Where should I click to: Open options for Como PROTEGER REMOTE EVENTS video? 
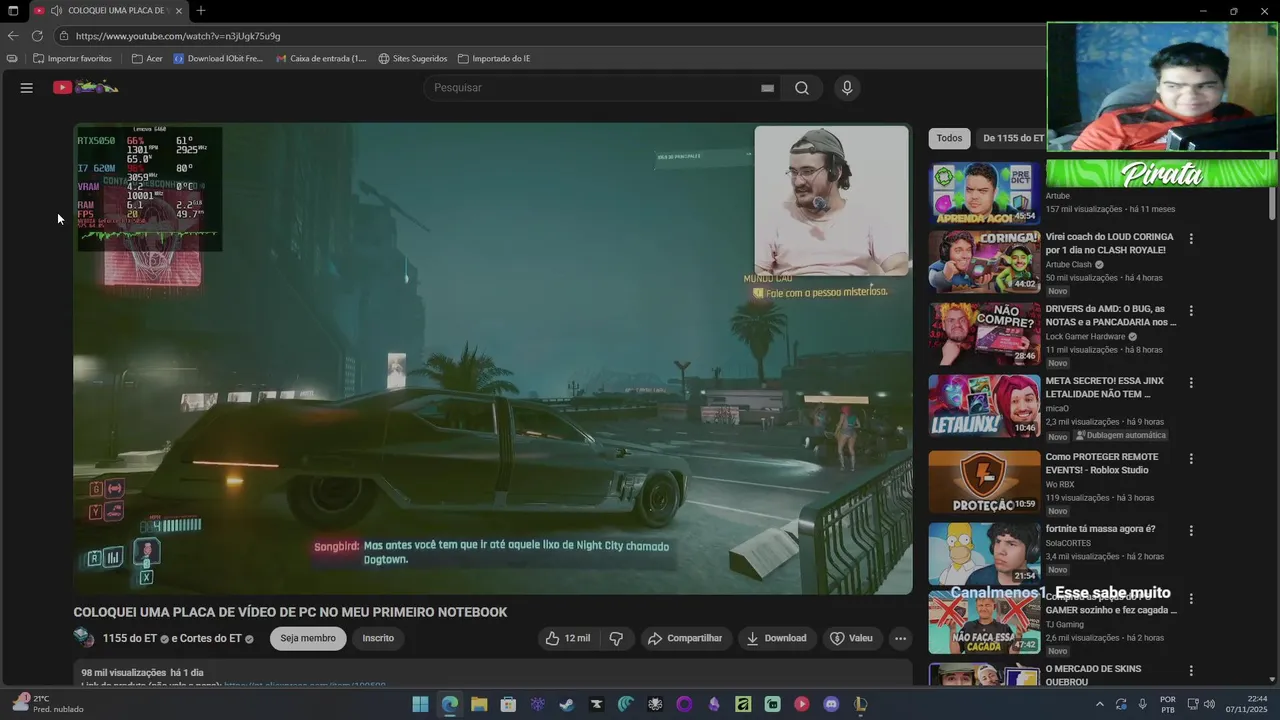coord(1191,459)
